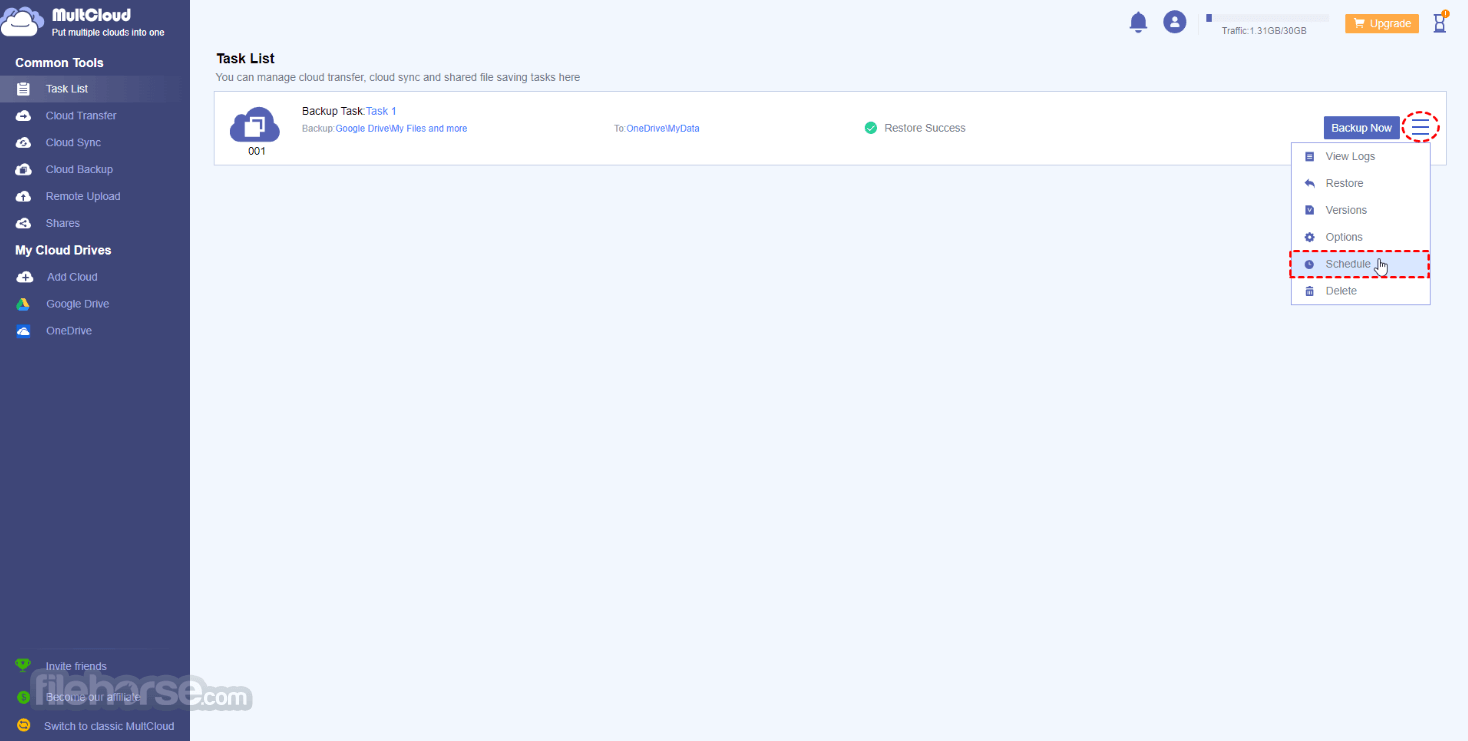Toggle the task's three-line menu button
This screenshot has height=741, width=1468.
1420,127
